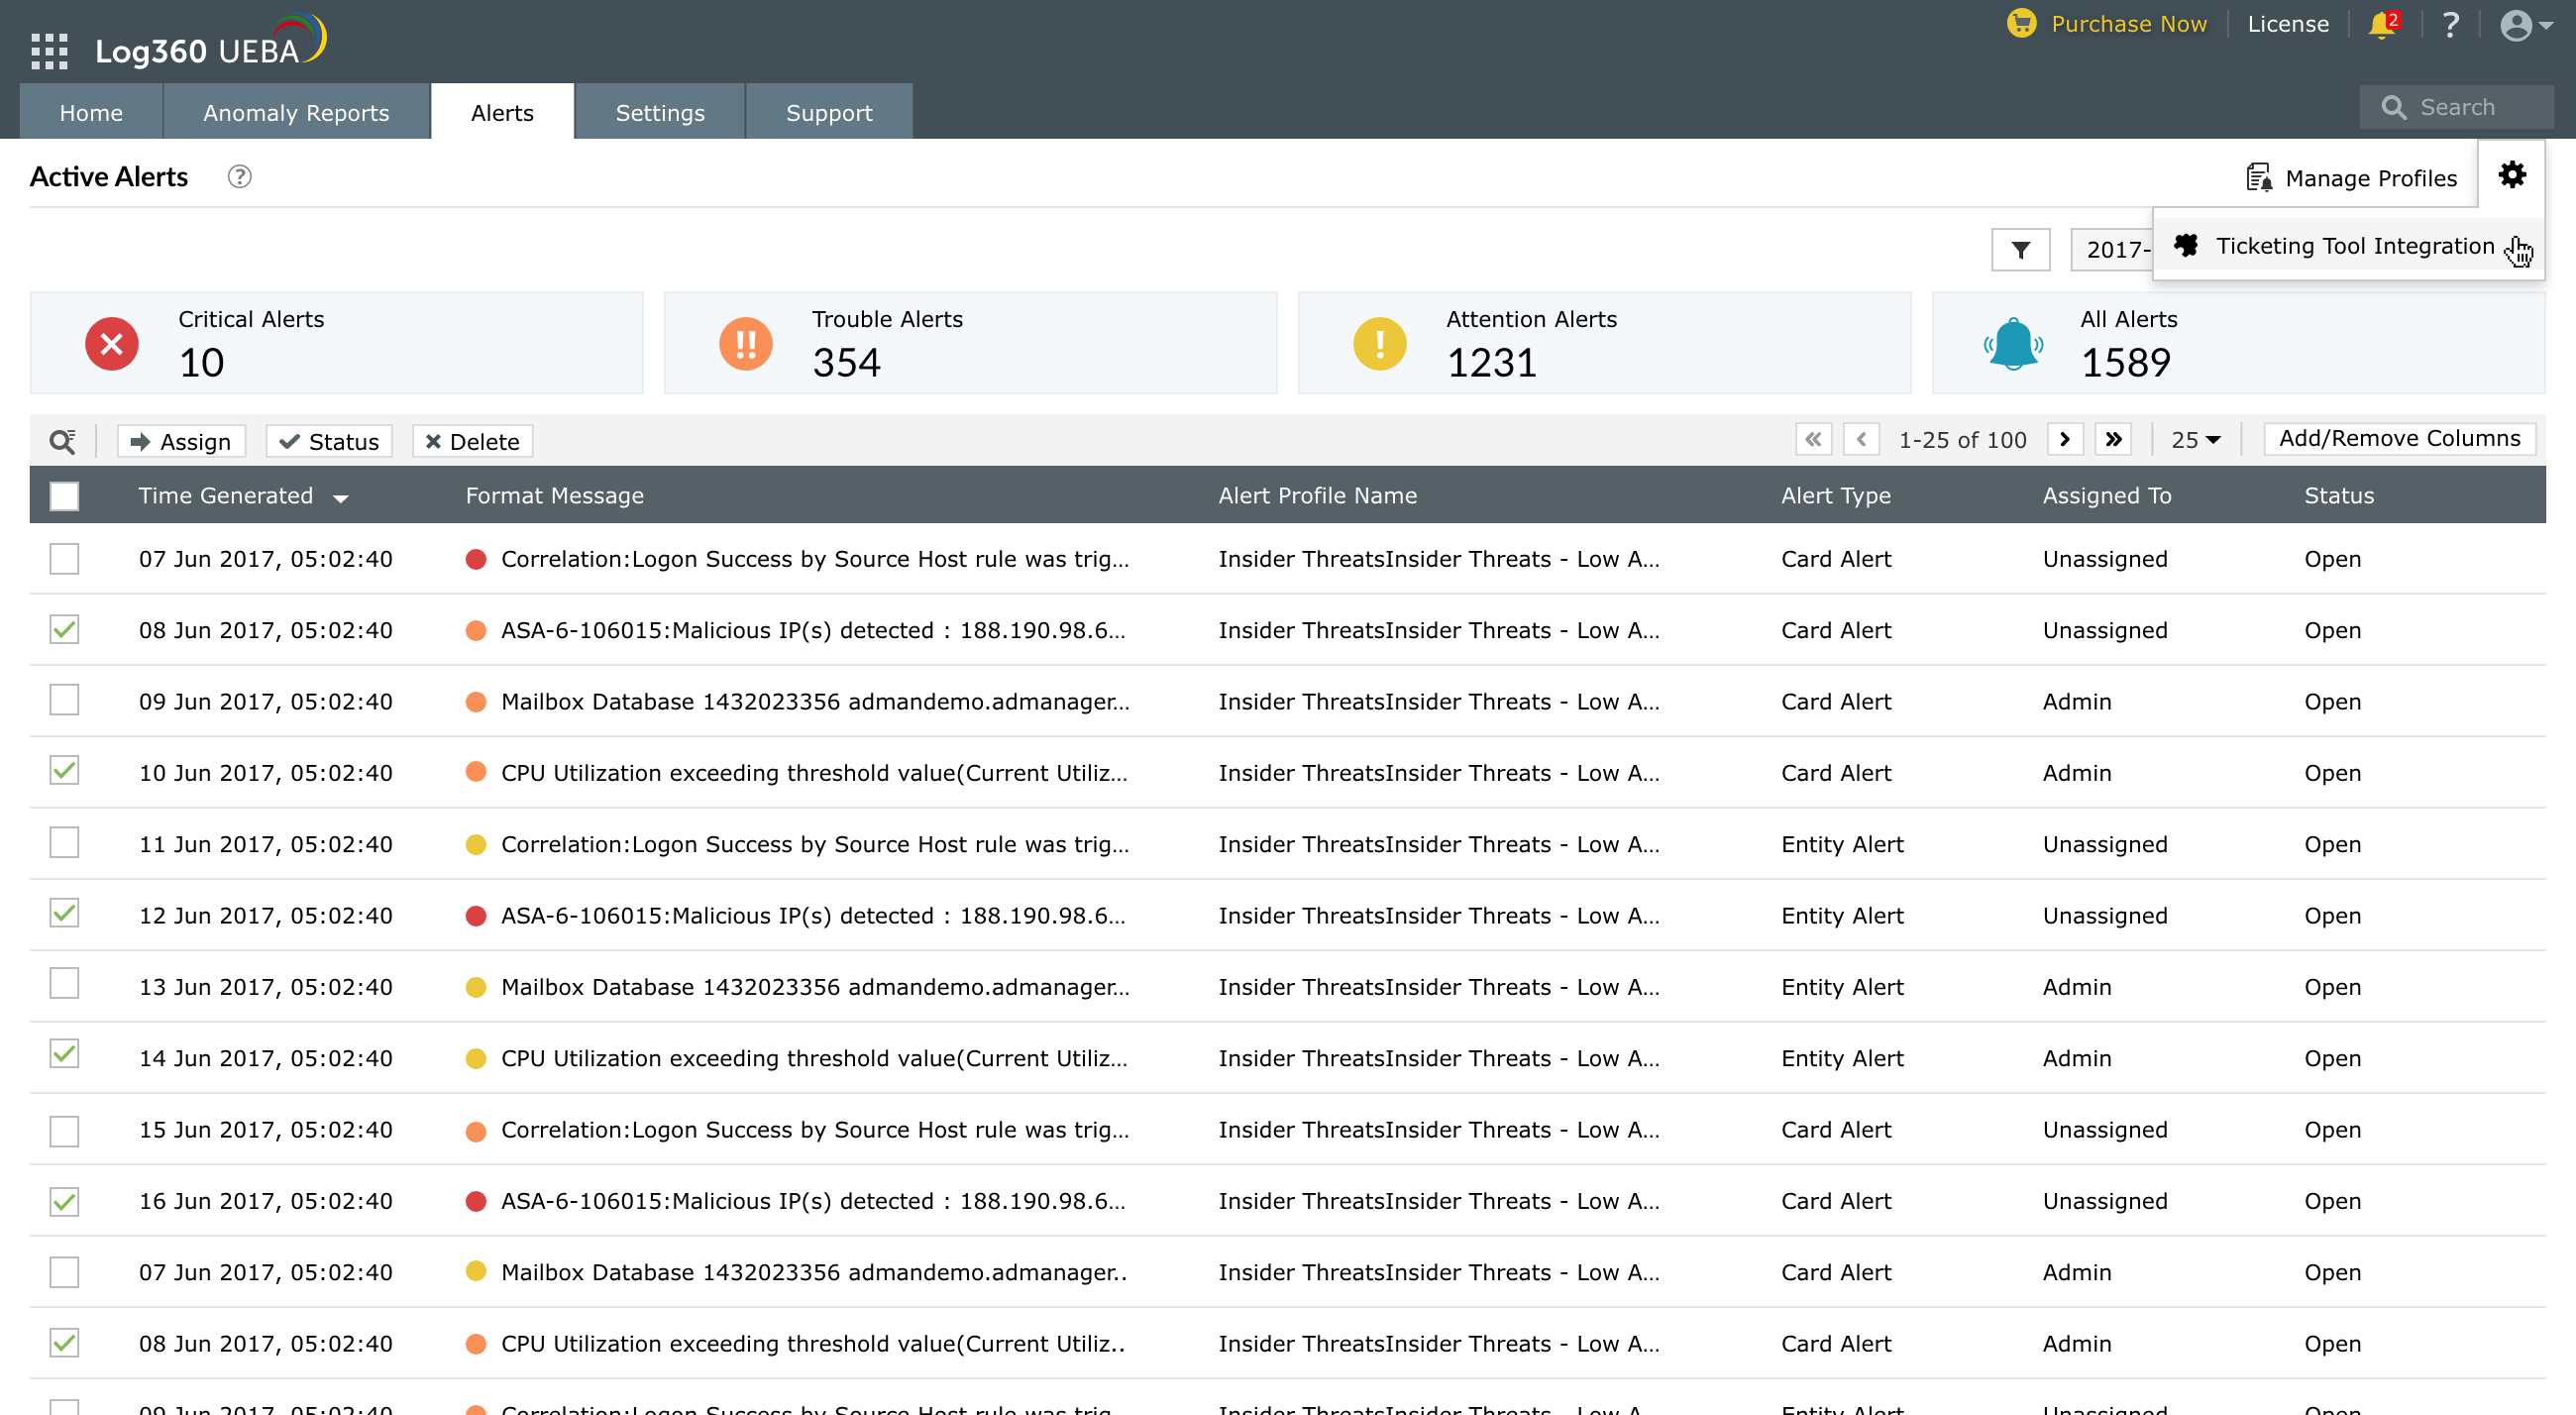Check the 07 Jun 2017 first row checkbox
The width and height of the screenshot is (2576, 1415).
coord(64,559)
